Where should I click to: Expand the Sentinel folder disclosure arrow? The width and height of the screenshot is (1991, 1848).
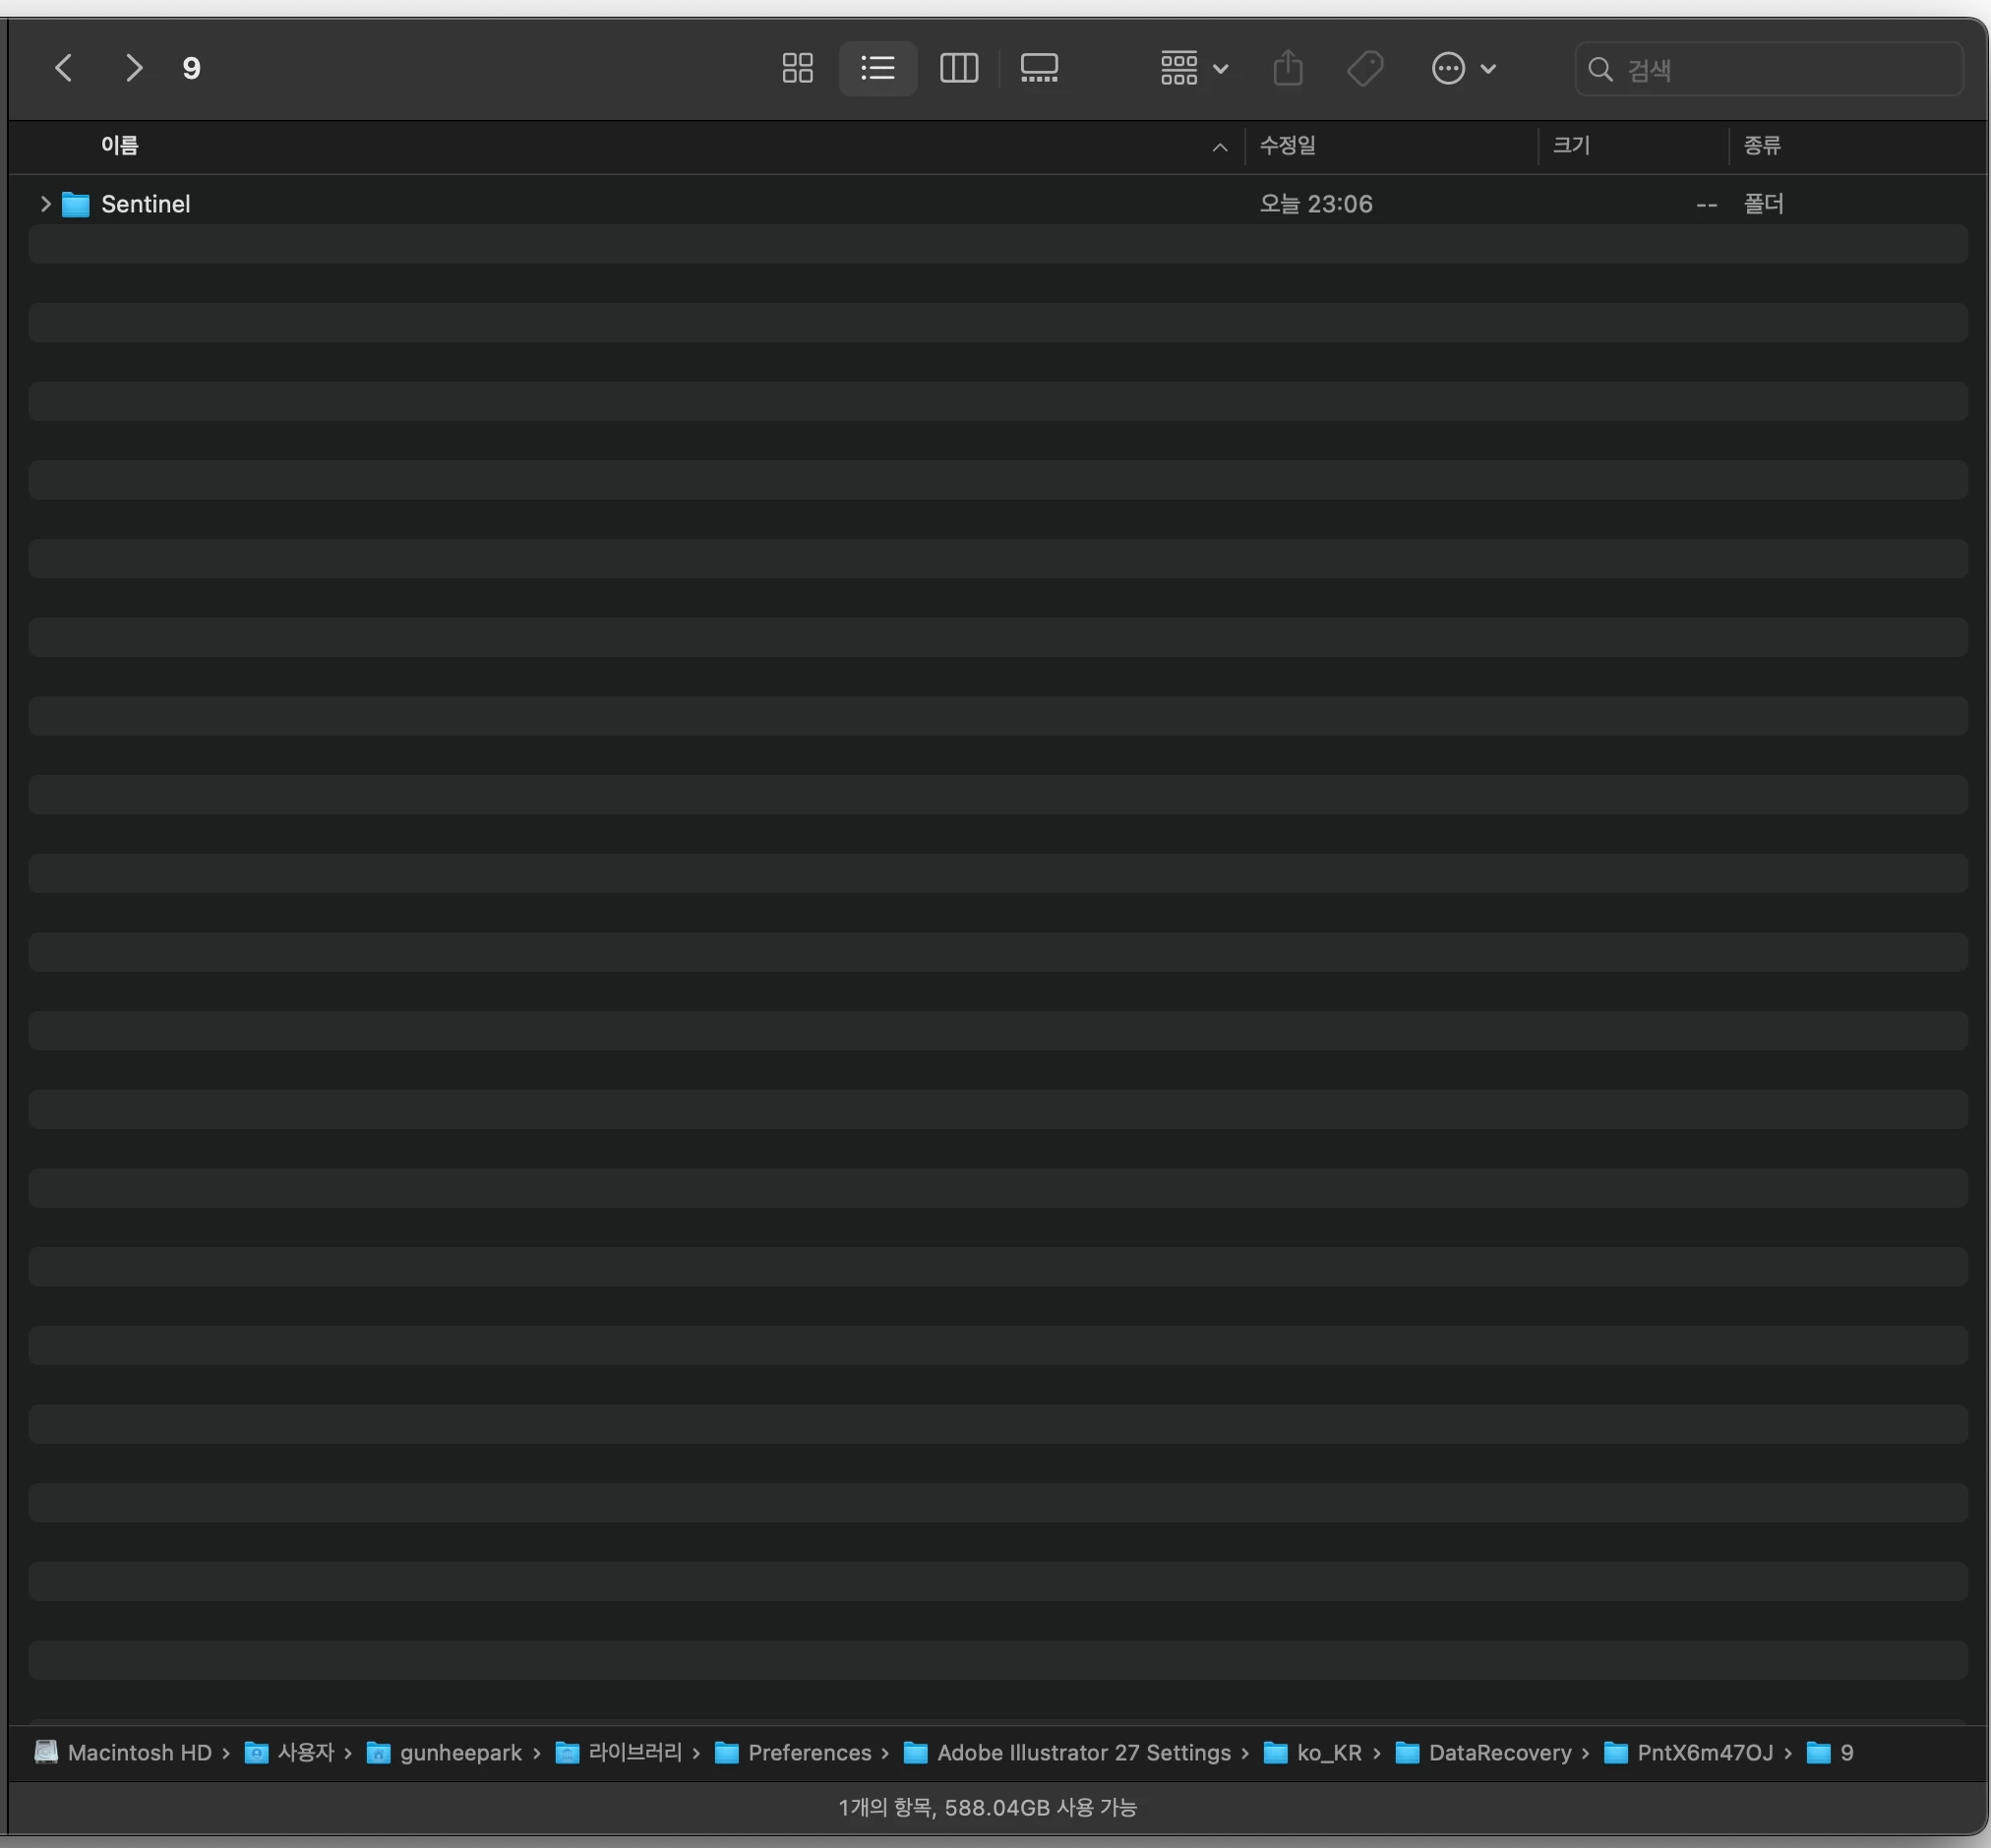point(45,204)
